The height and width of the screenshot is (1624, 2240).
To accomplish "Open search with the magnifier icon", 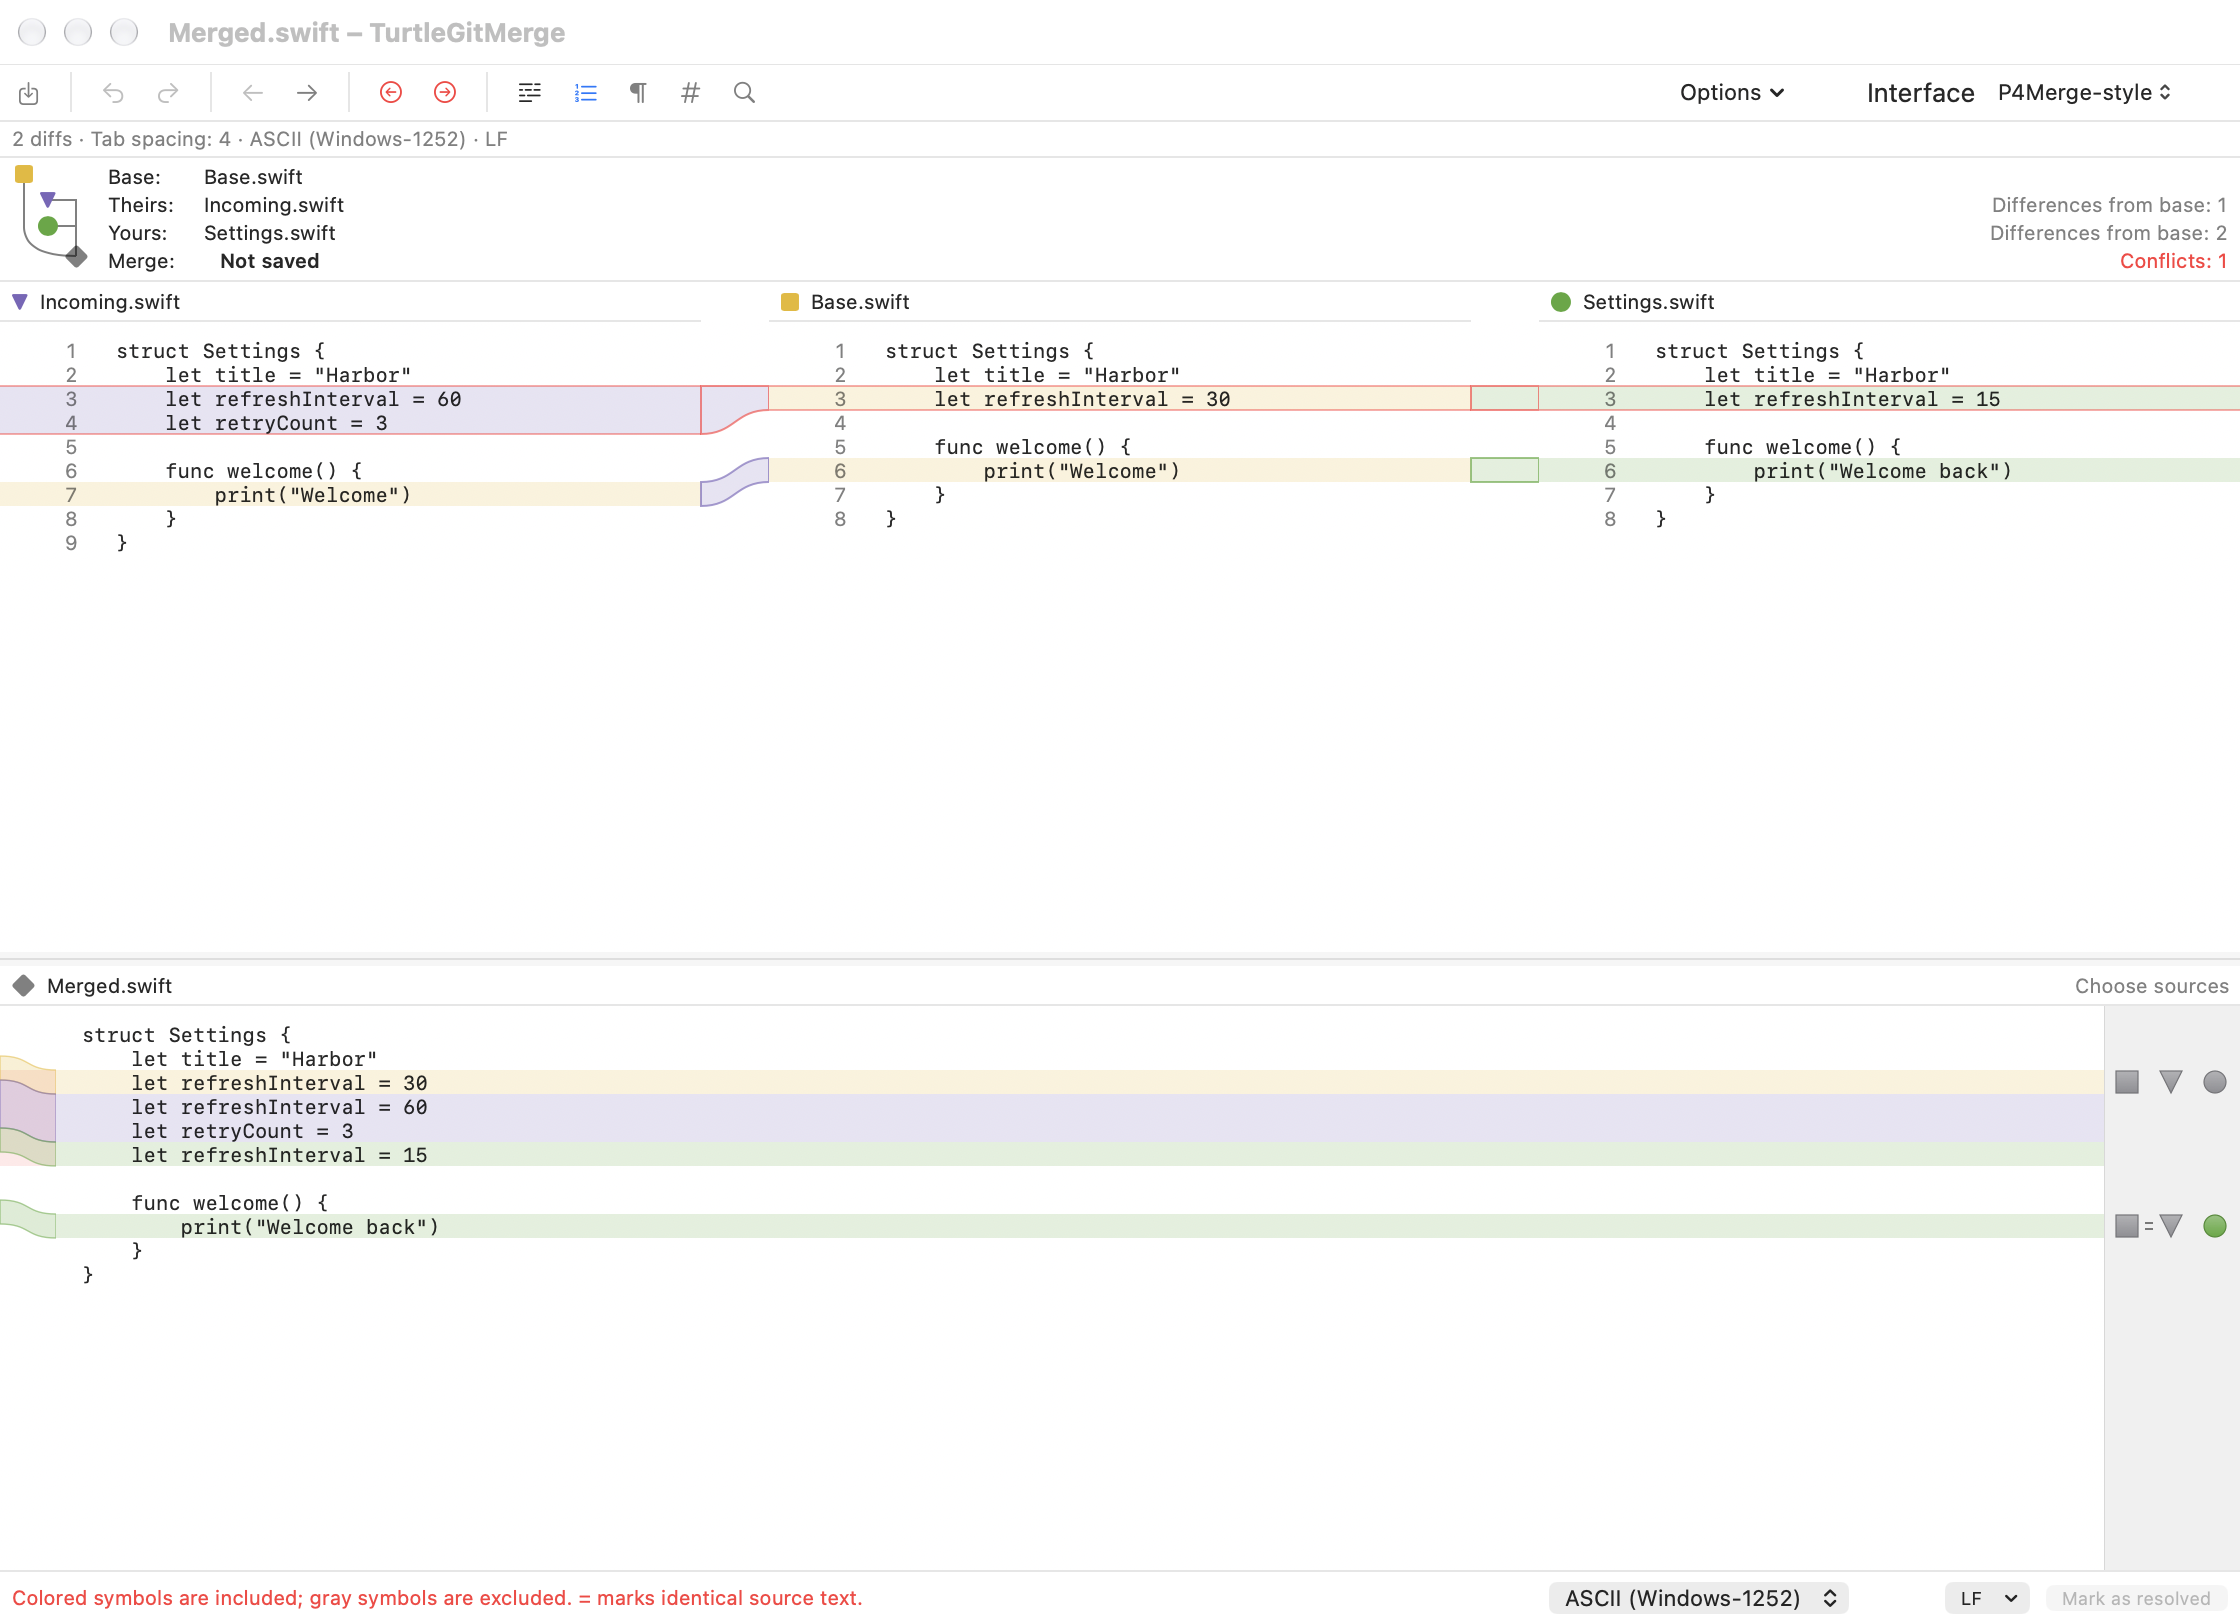I will (x=744, y=93).
